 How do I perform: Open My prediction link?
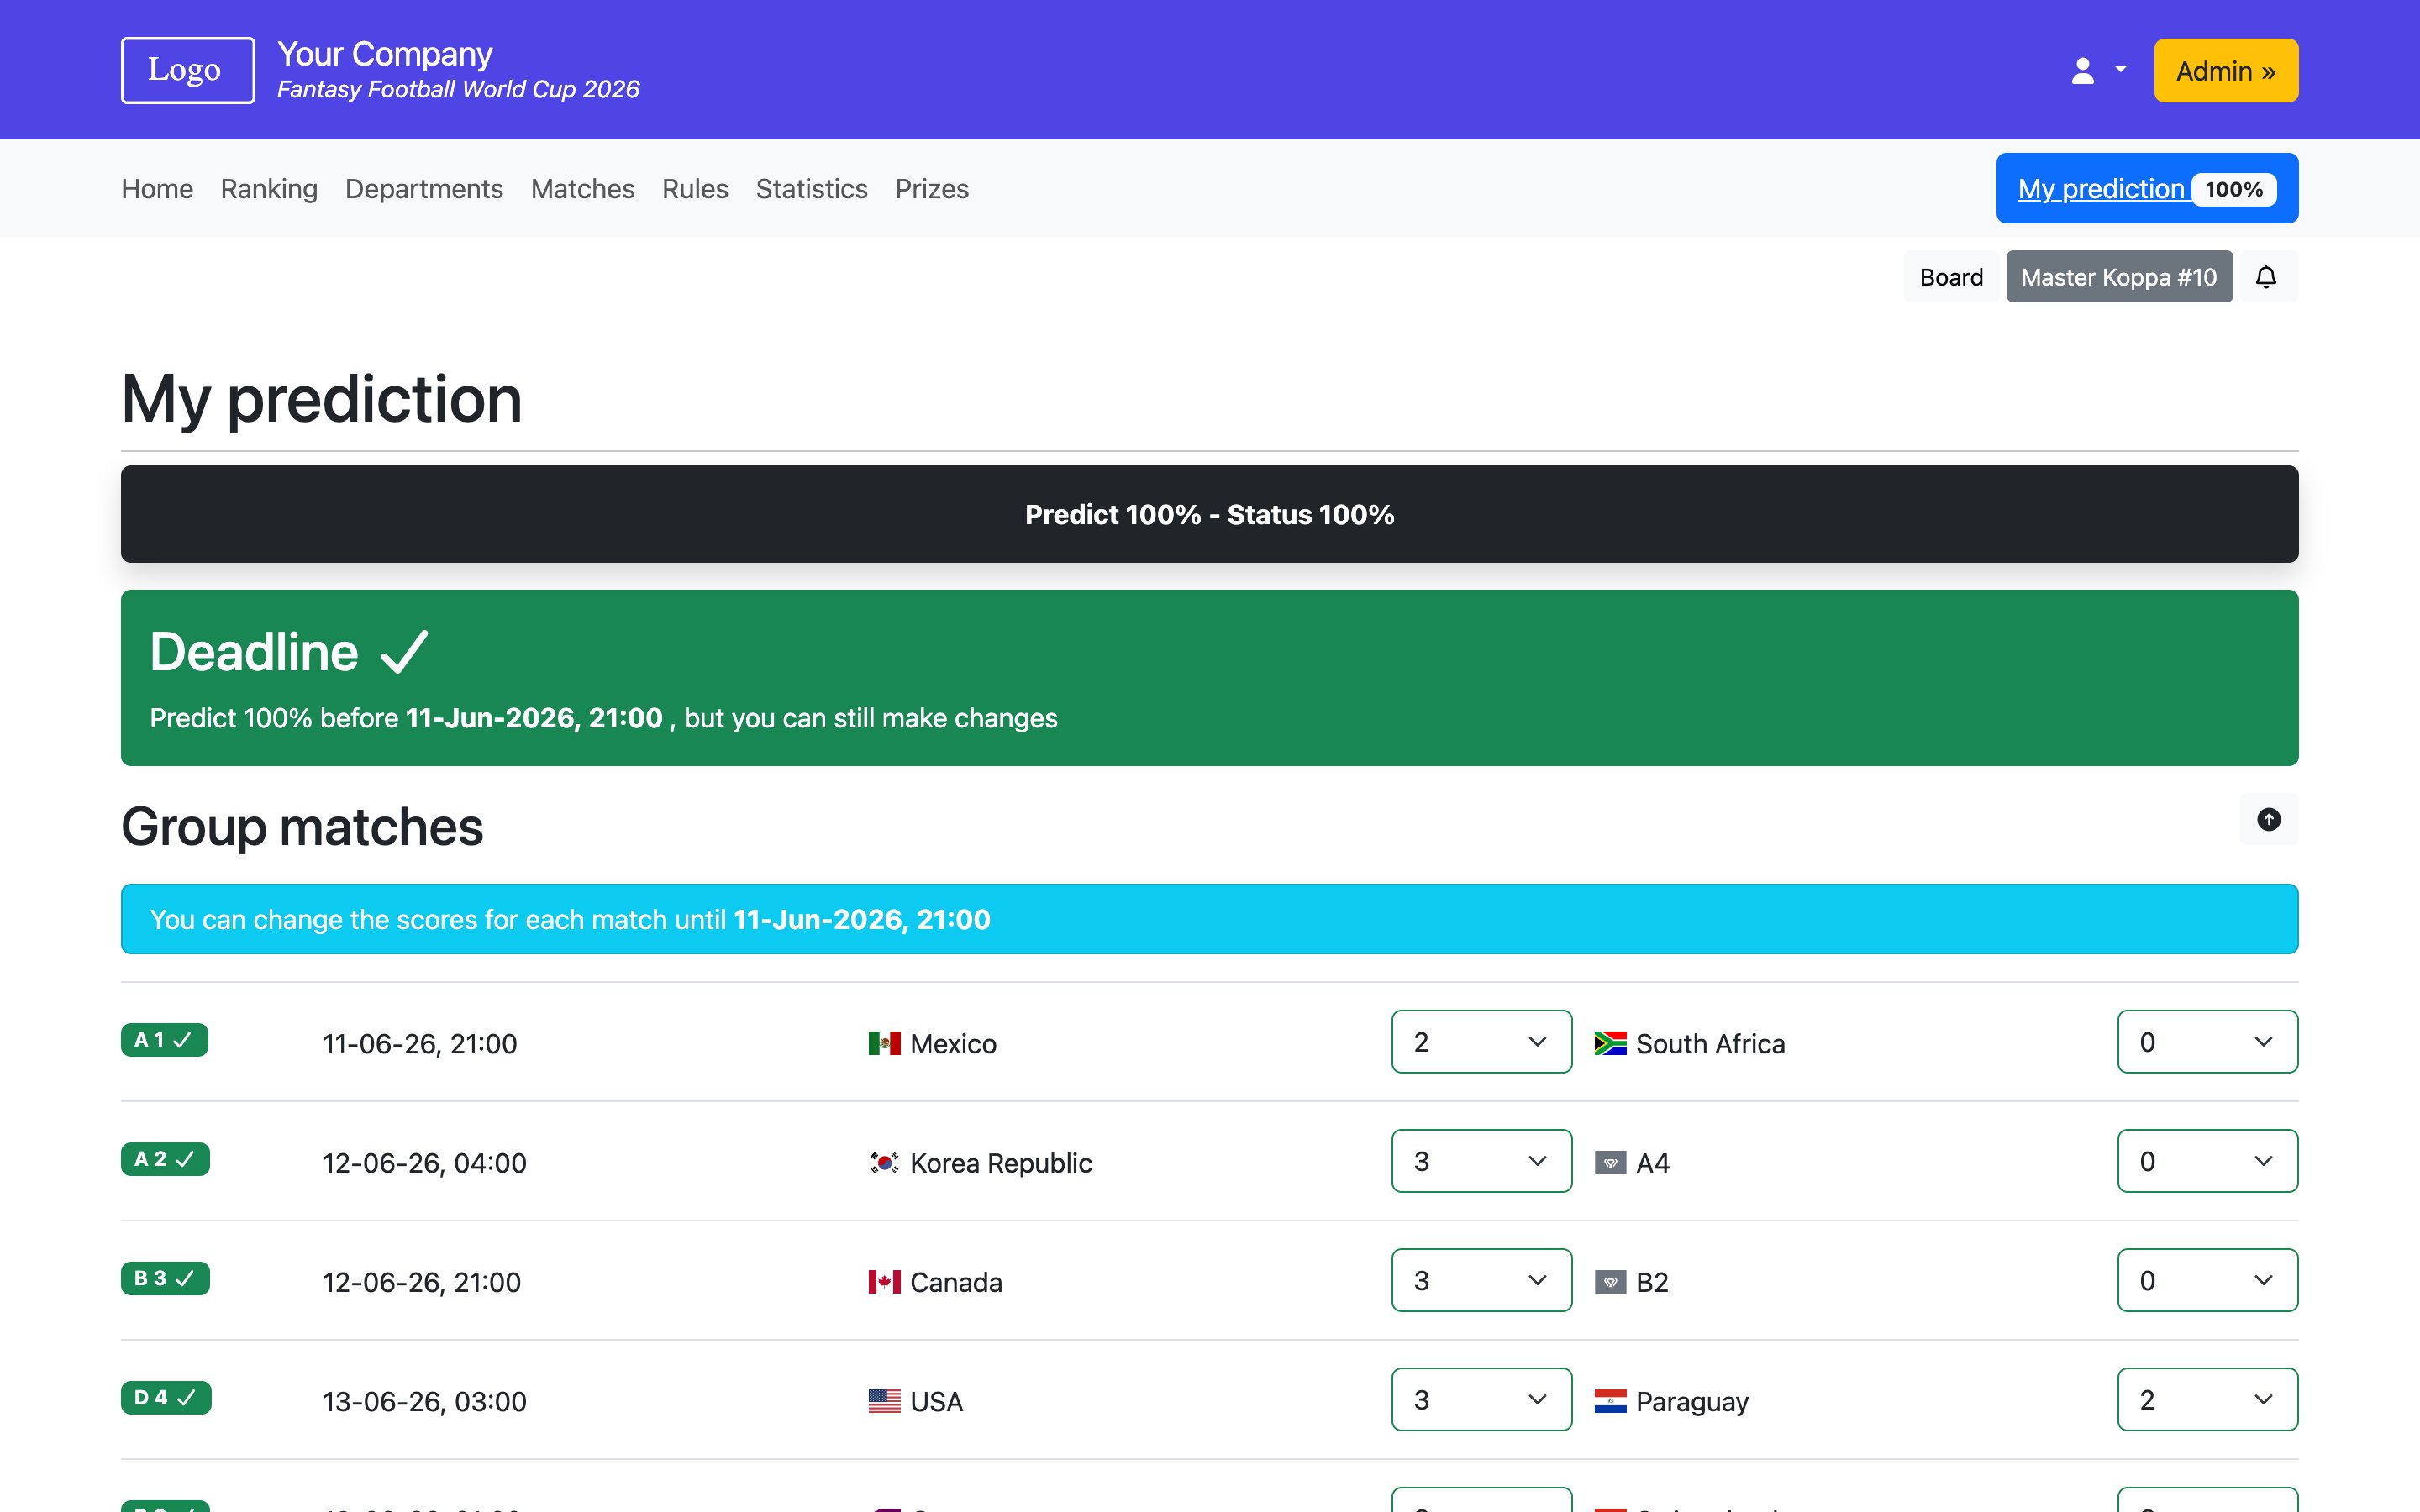coord(2101,188)
